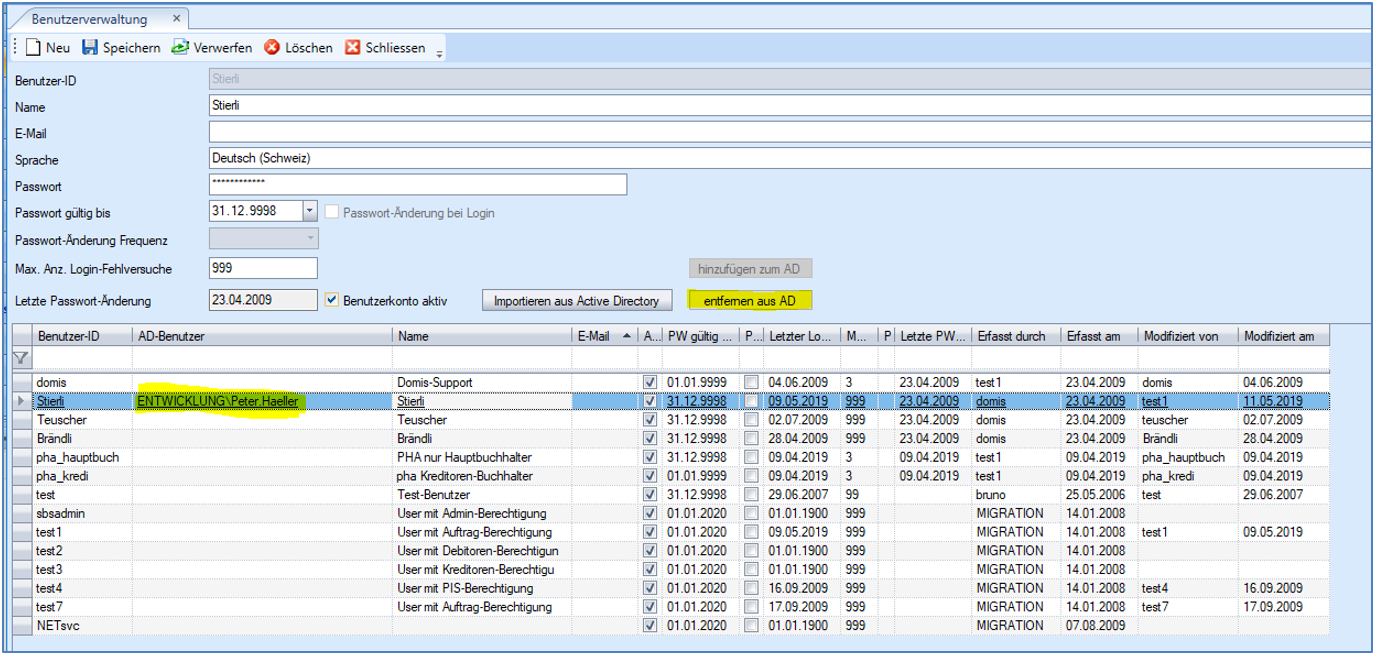This screenshot has width=1374, height=654.
Task: Click the Neu (new document) icon
Action: point(33,48)
